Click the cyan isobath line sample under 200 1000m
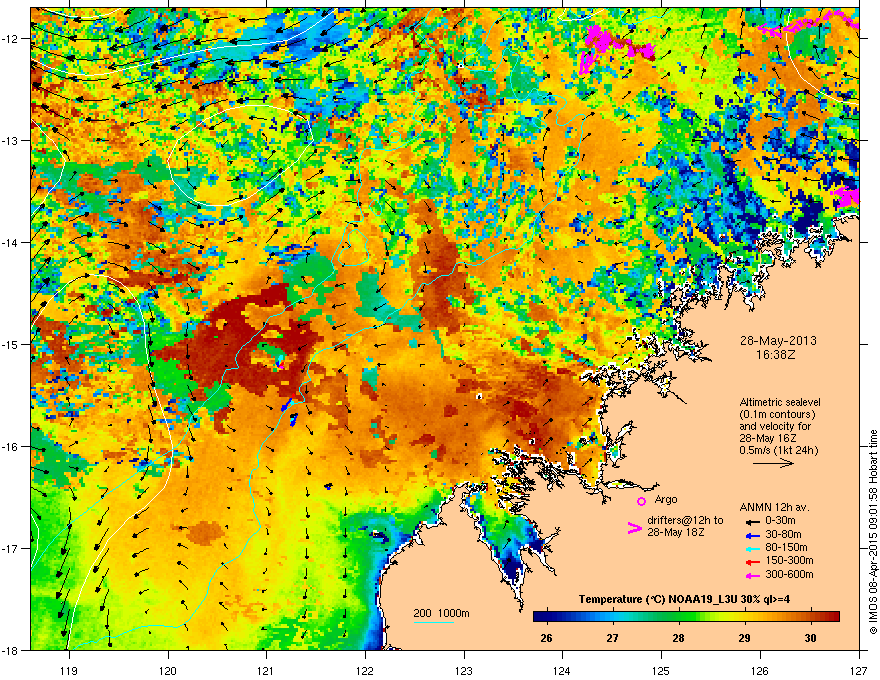Viewport: 880px width, 680px height. (x=434, y=622)
